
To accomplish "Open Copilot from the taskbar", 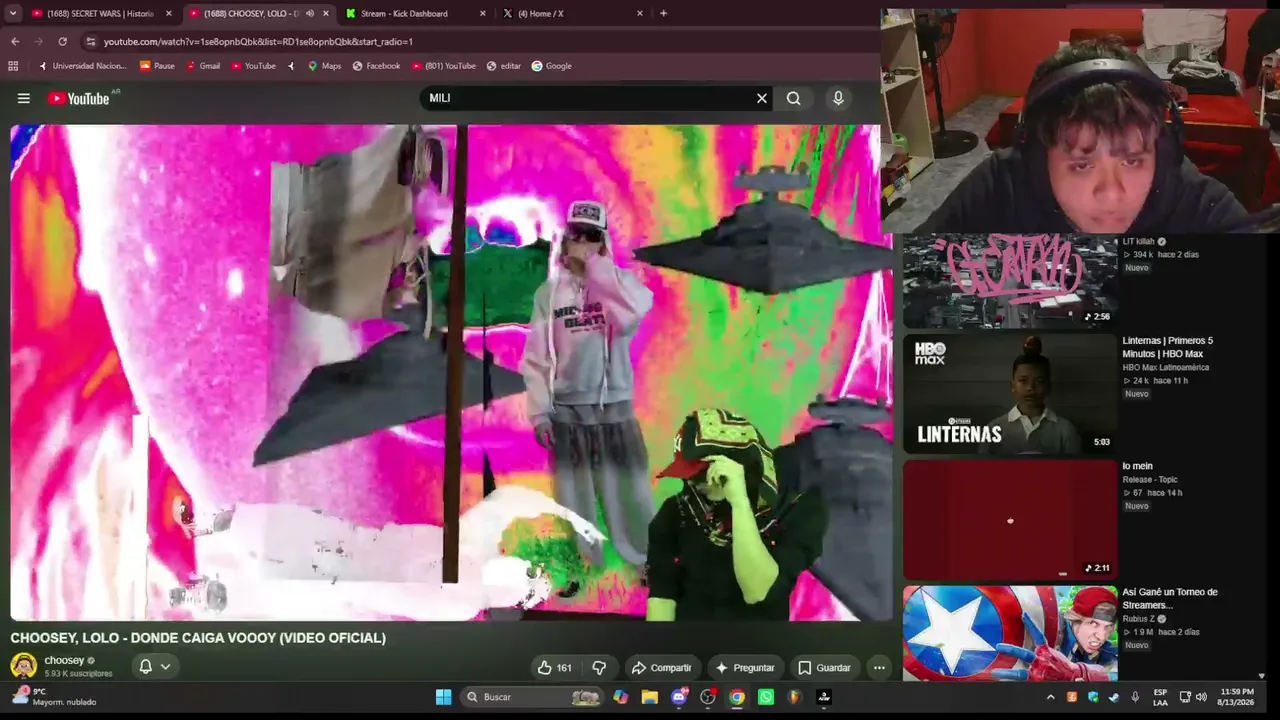I will [x=621, y=697].
